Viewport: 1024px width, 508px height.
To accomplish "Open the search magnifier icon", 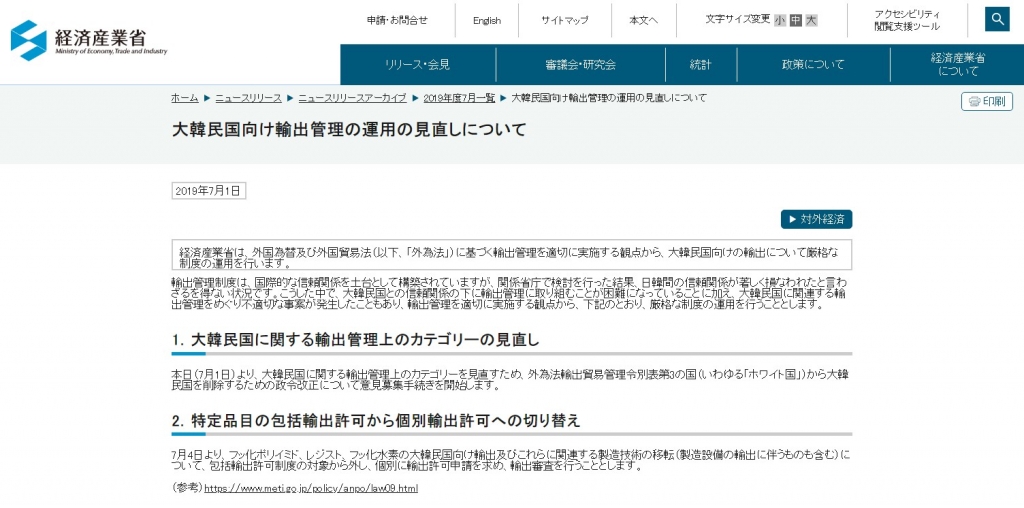I will tap(997, 20).
